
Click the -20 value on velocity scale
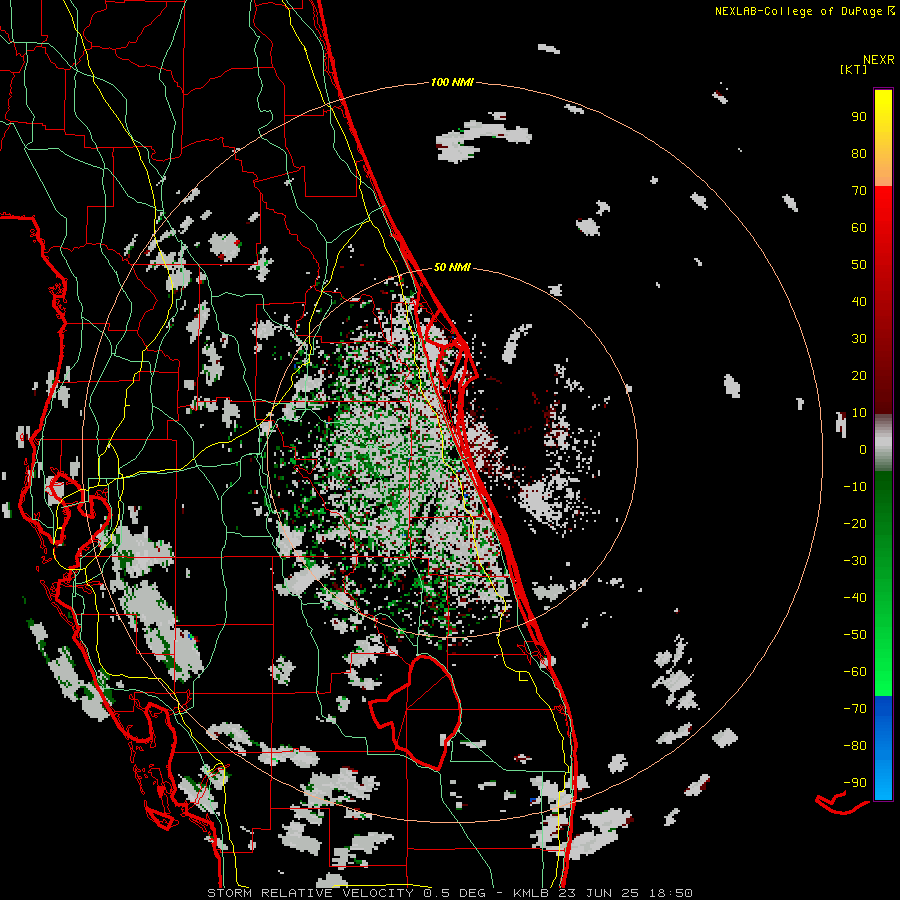click(855, 523)
